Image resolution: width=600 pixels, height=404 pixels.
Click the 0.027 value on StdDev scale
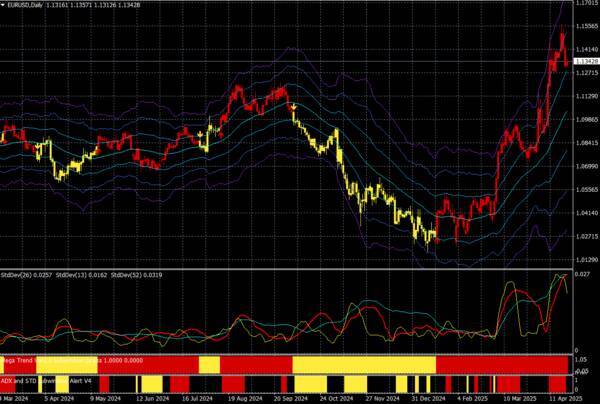click(x=584, y=273)
